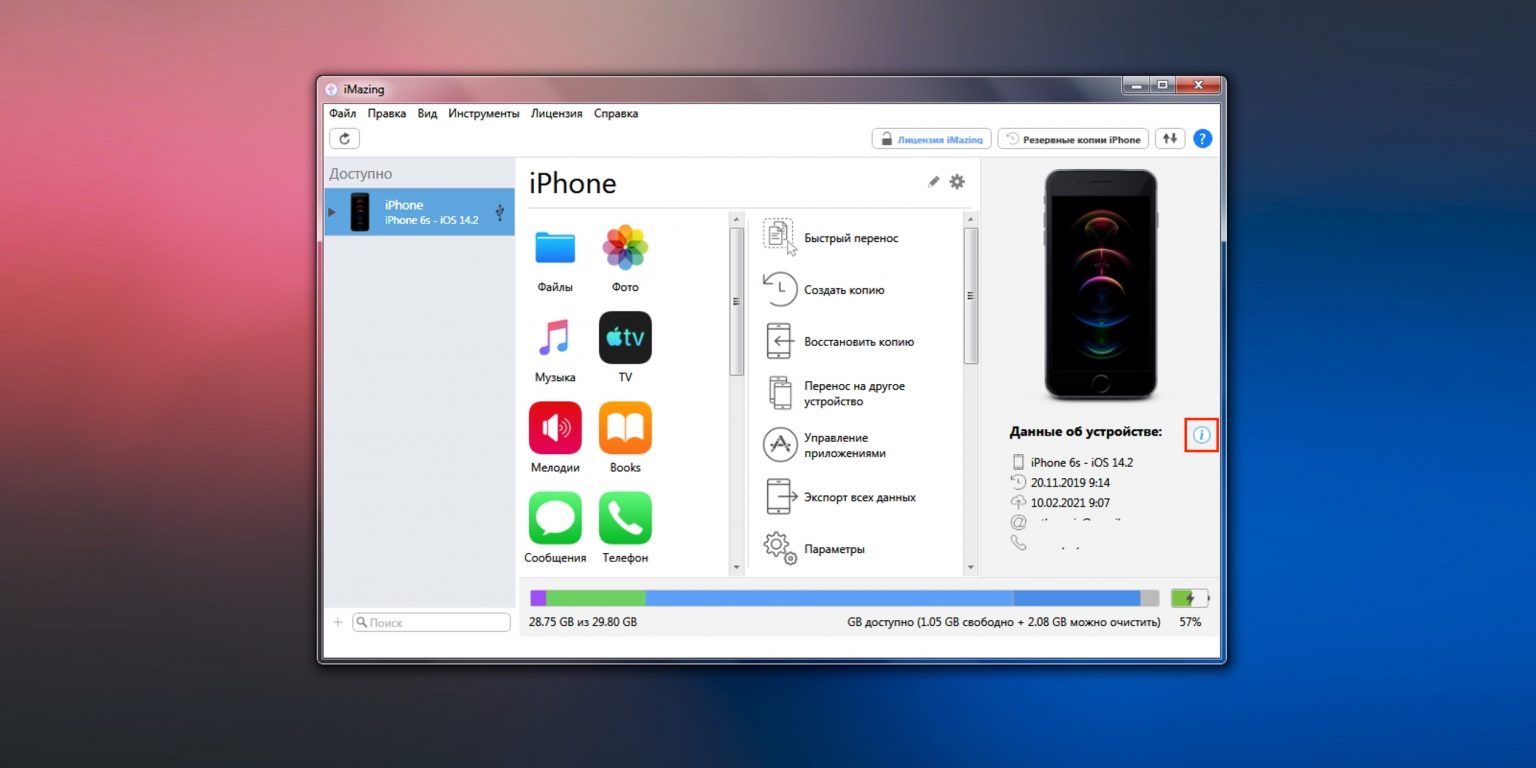Click the Поиск search field
This screenshot has width=1536, height=768.
point(431,622)
